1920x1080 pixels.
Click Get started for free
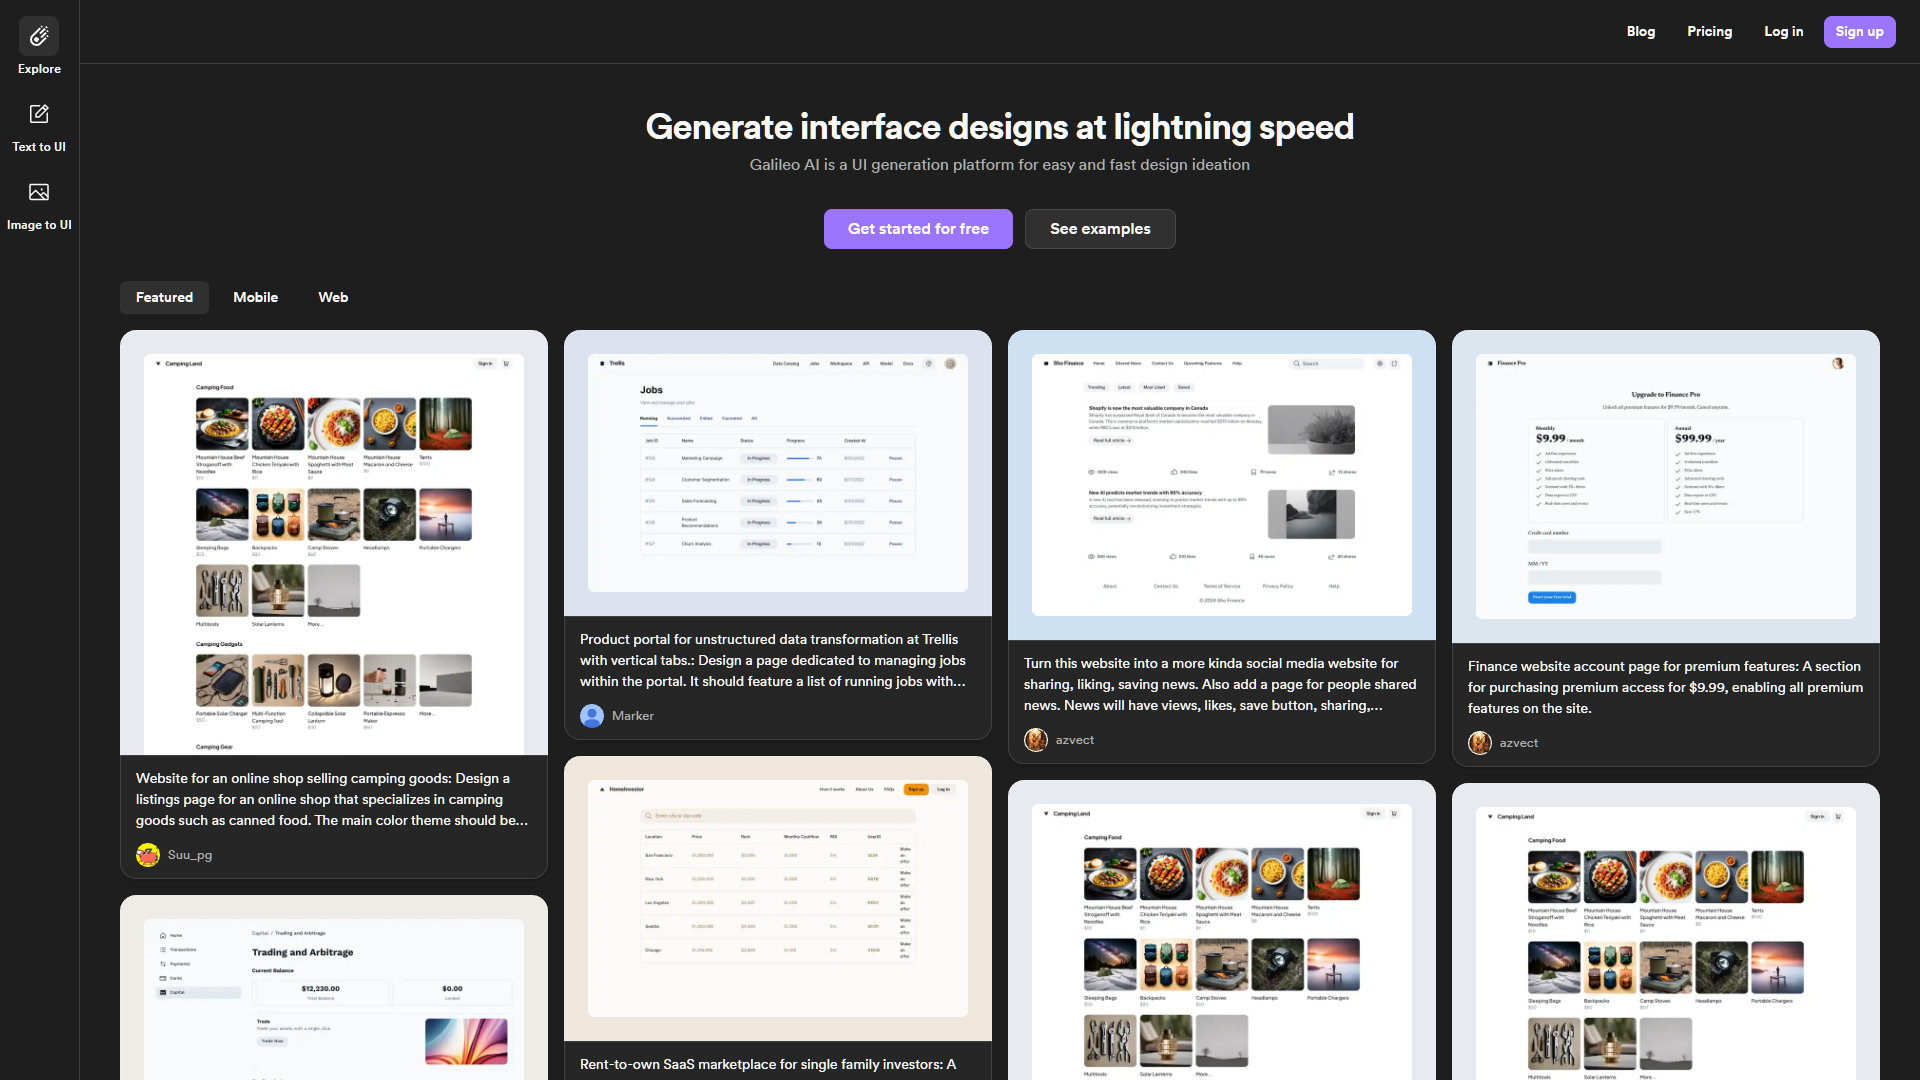pos(918,229)
